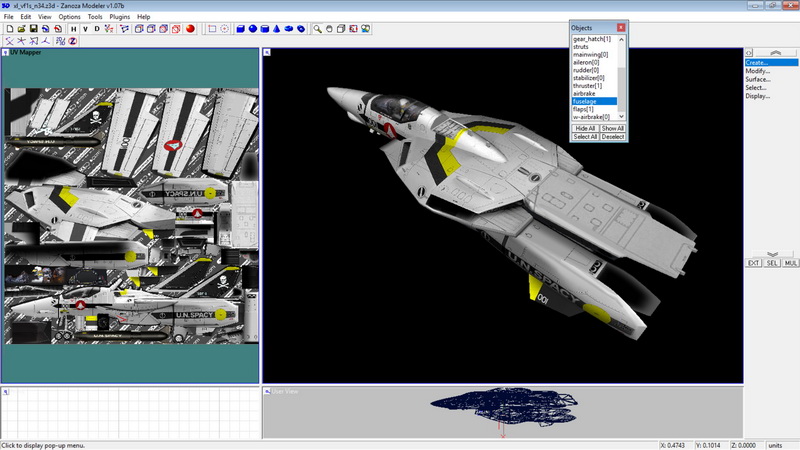Click the blue star-shaped icon in second row
Viewport: 800px width, 450px height.
[21, 41]
